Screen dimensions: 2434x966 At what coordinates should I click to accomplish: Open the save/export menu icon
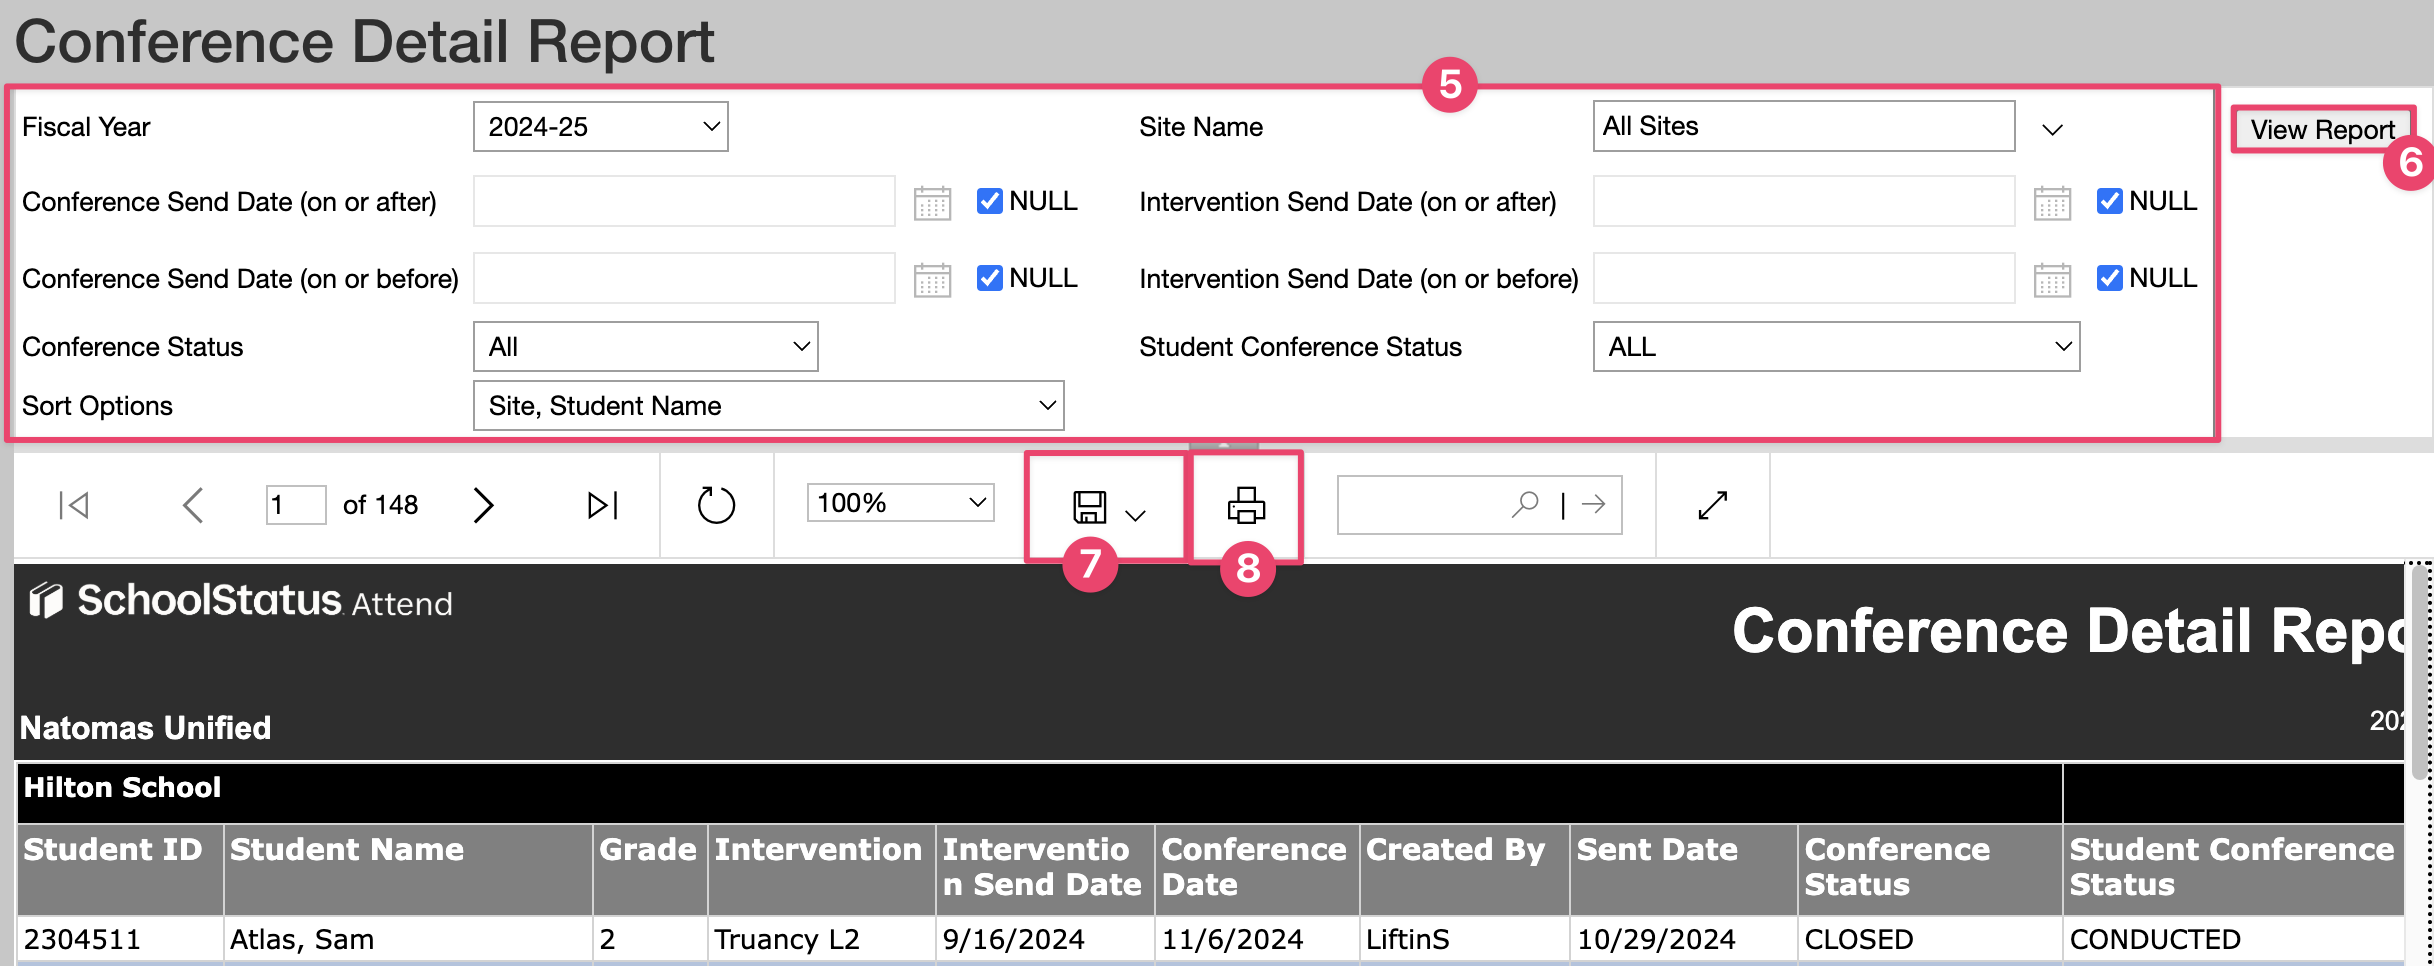(x=1090, y=507)
